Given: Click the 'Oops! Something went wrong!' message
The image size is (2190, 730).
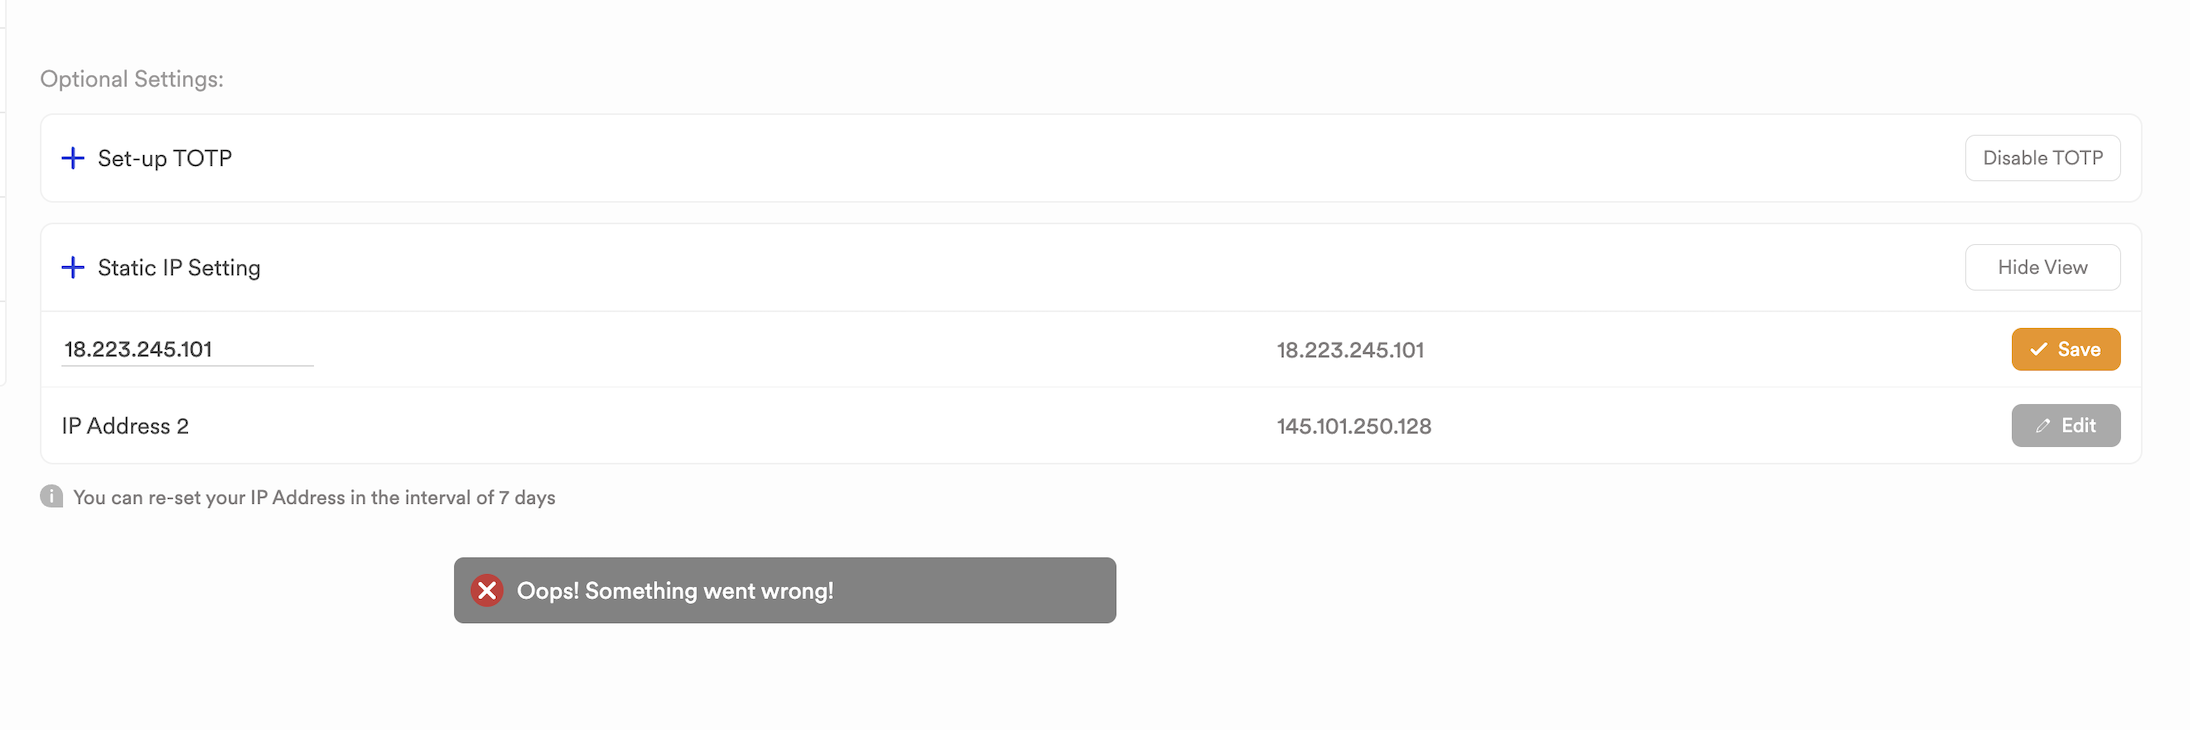Looking at the screenshot, I should 675,591.
